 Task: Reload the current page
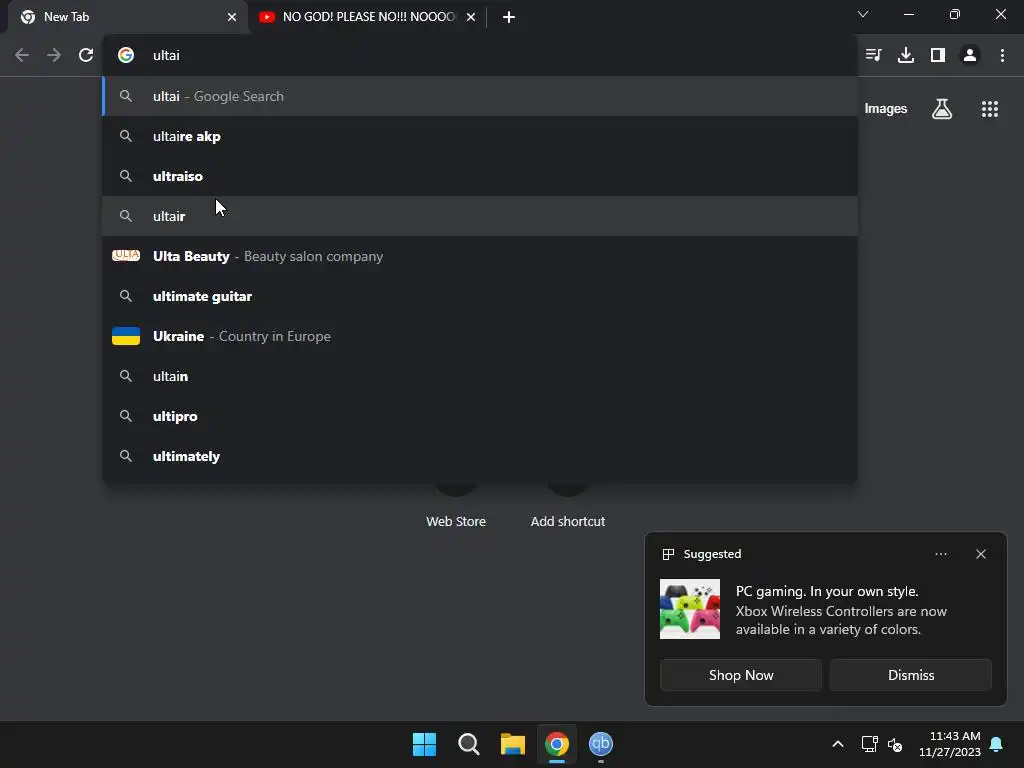click(x=86, y=56)
